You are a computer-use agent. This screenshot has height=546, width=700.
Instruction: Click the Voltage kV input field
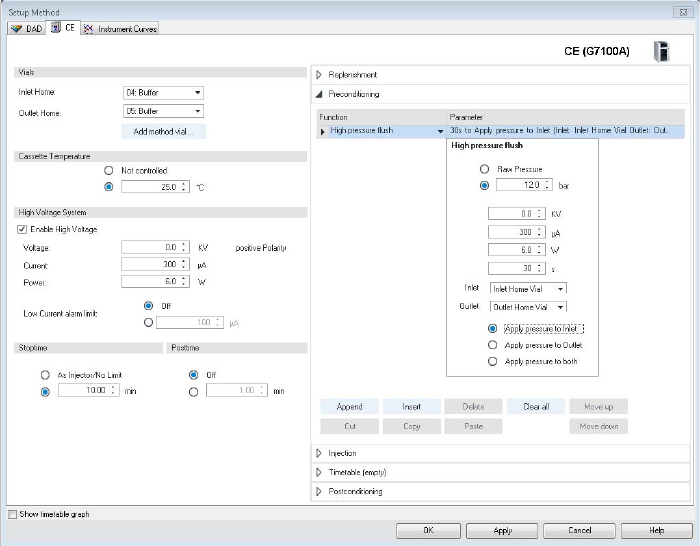(x=155, y=247)
